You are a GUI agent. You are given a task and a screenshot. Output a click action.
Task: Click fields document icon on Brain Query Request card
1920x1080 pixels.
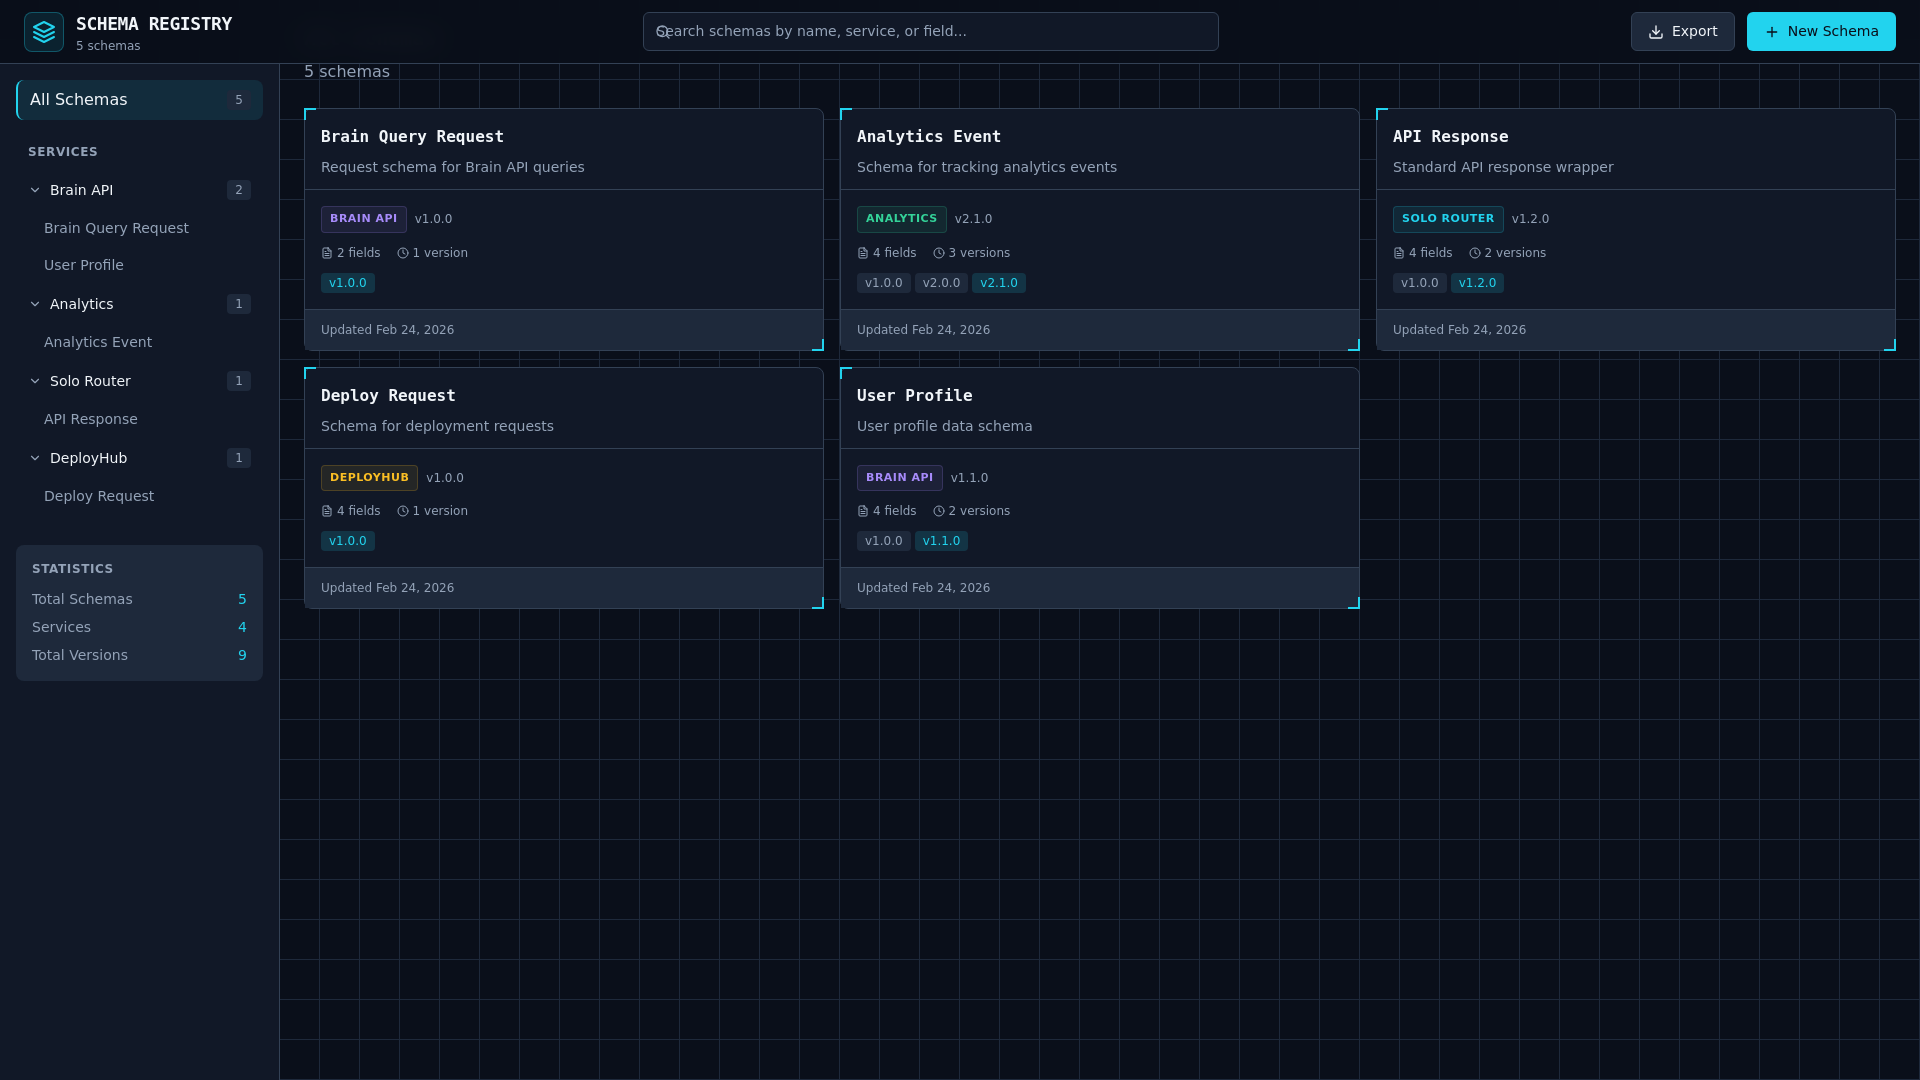pyautogui.click(x=327, y=253)
